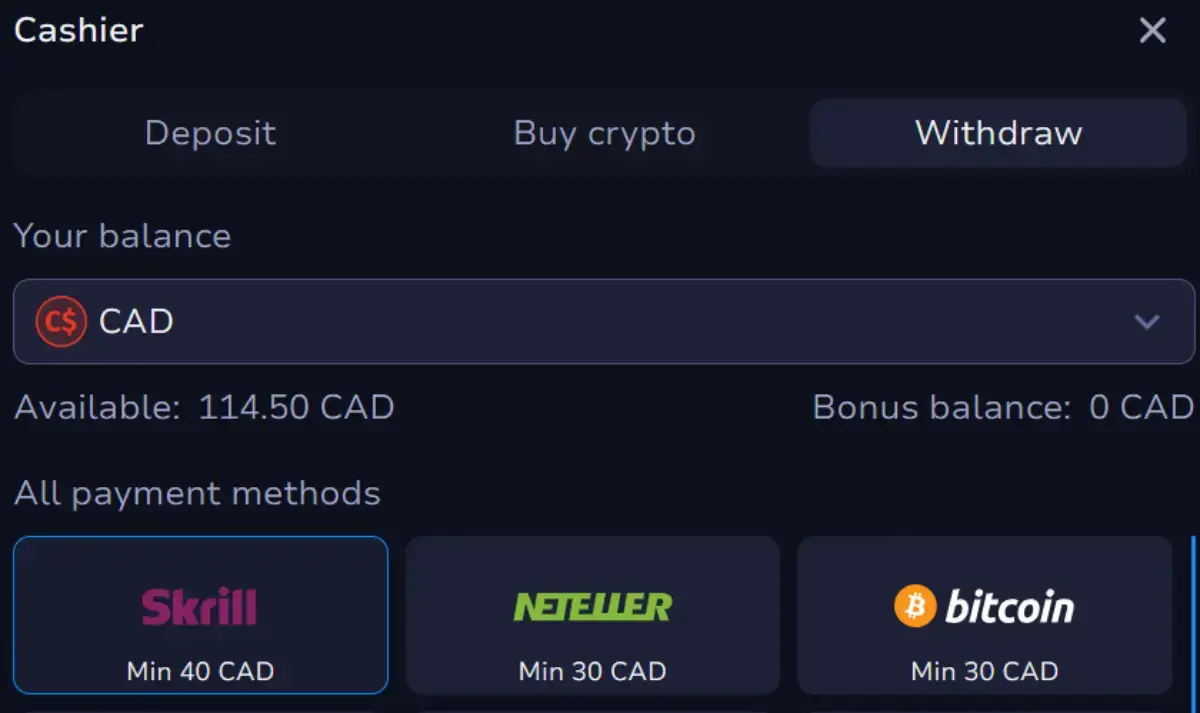1200x713 pixels.
Task: Open the CAD balance dropdown
Action: pos(600,321)
